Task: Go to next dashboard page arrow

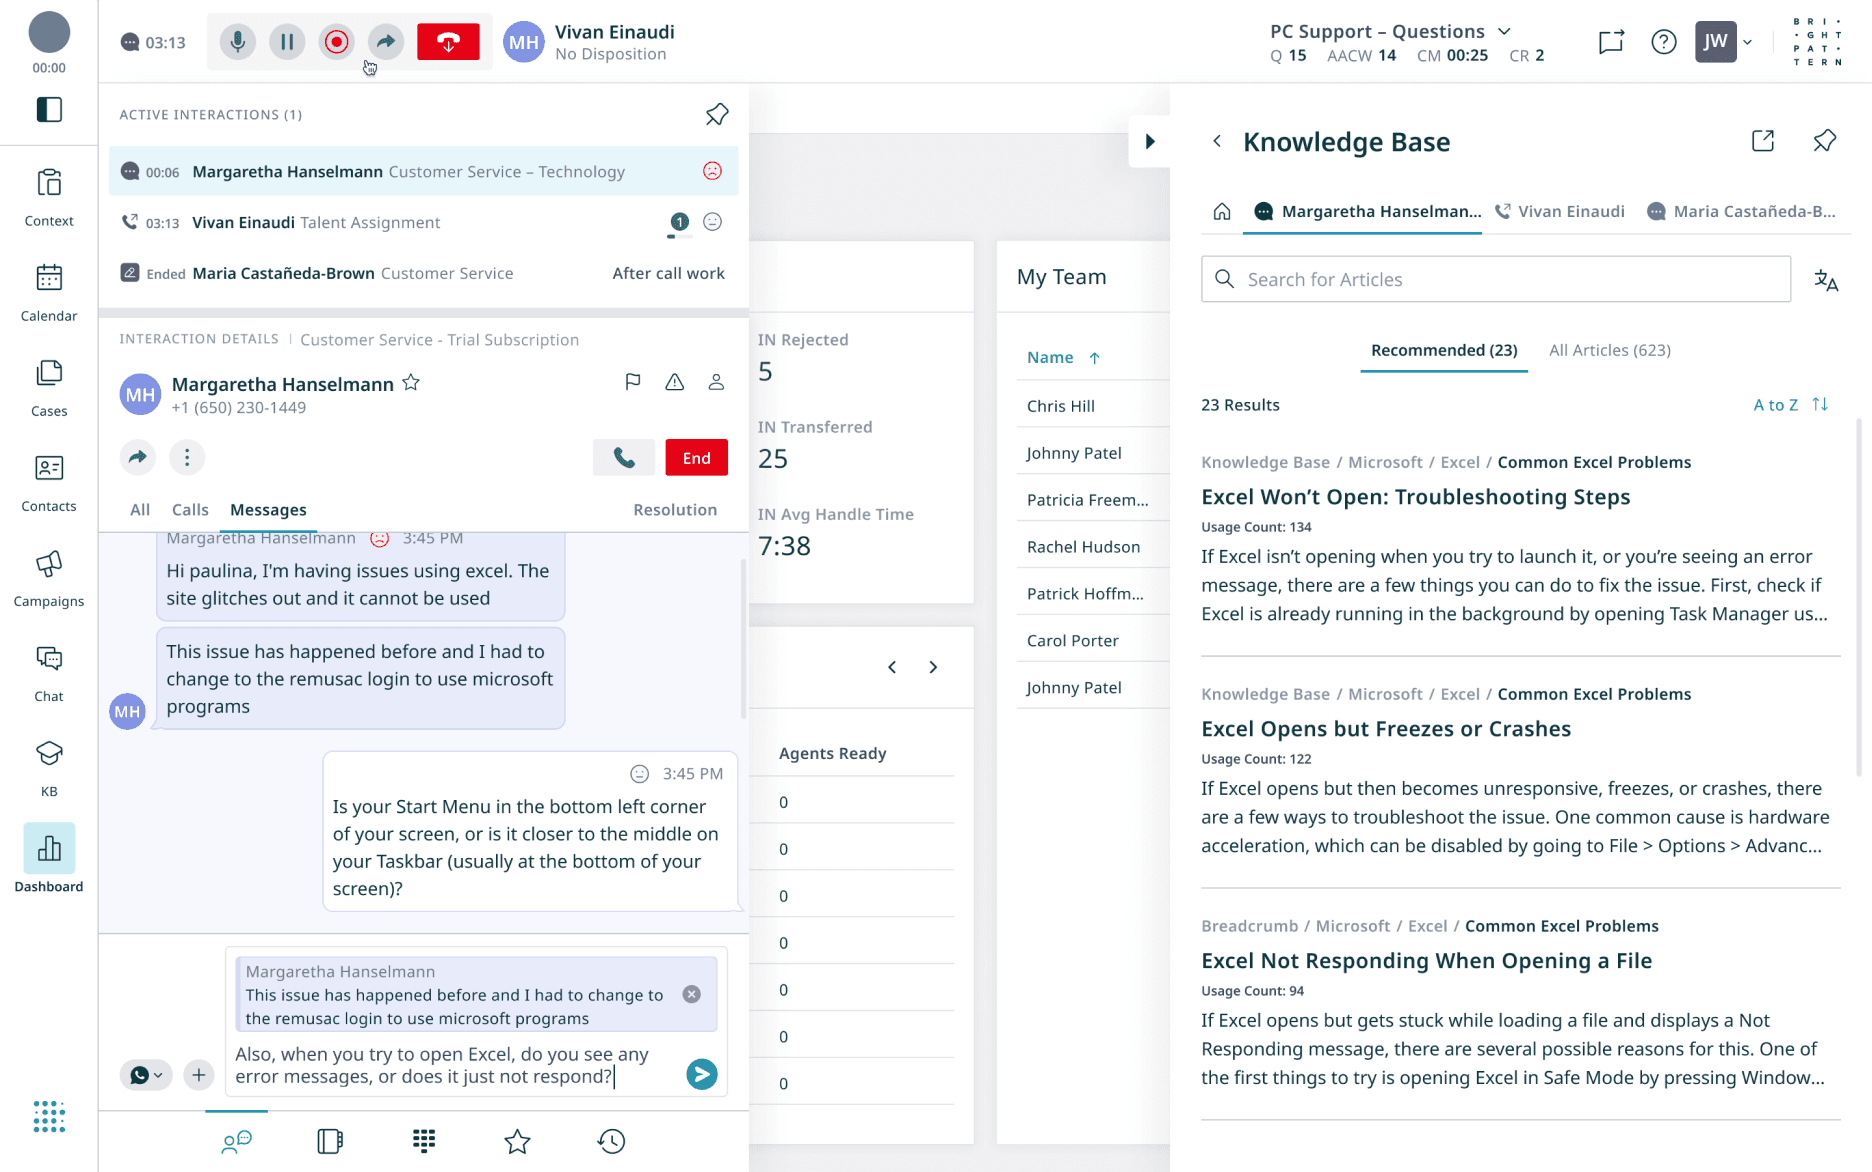Action: 933,667
